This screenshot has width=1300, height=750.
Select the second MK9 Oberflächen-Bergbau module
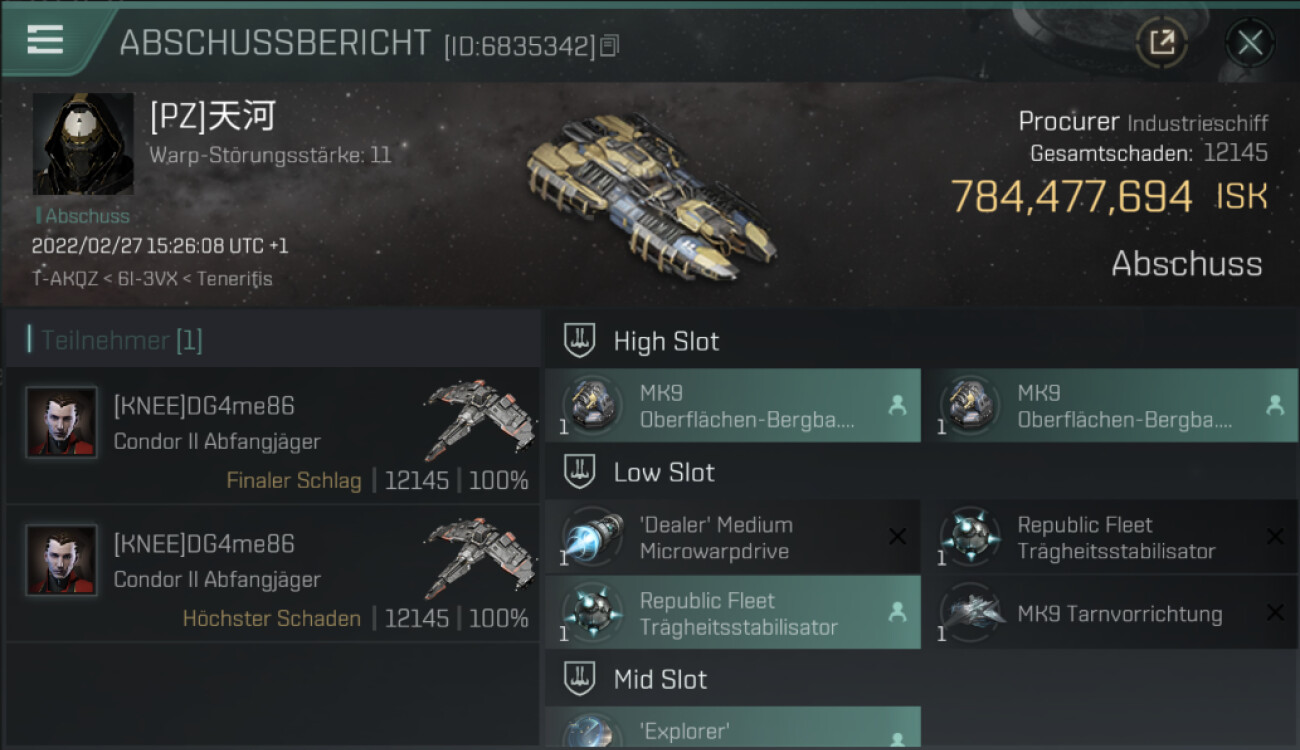click(x=1111, y=405)
